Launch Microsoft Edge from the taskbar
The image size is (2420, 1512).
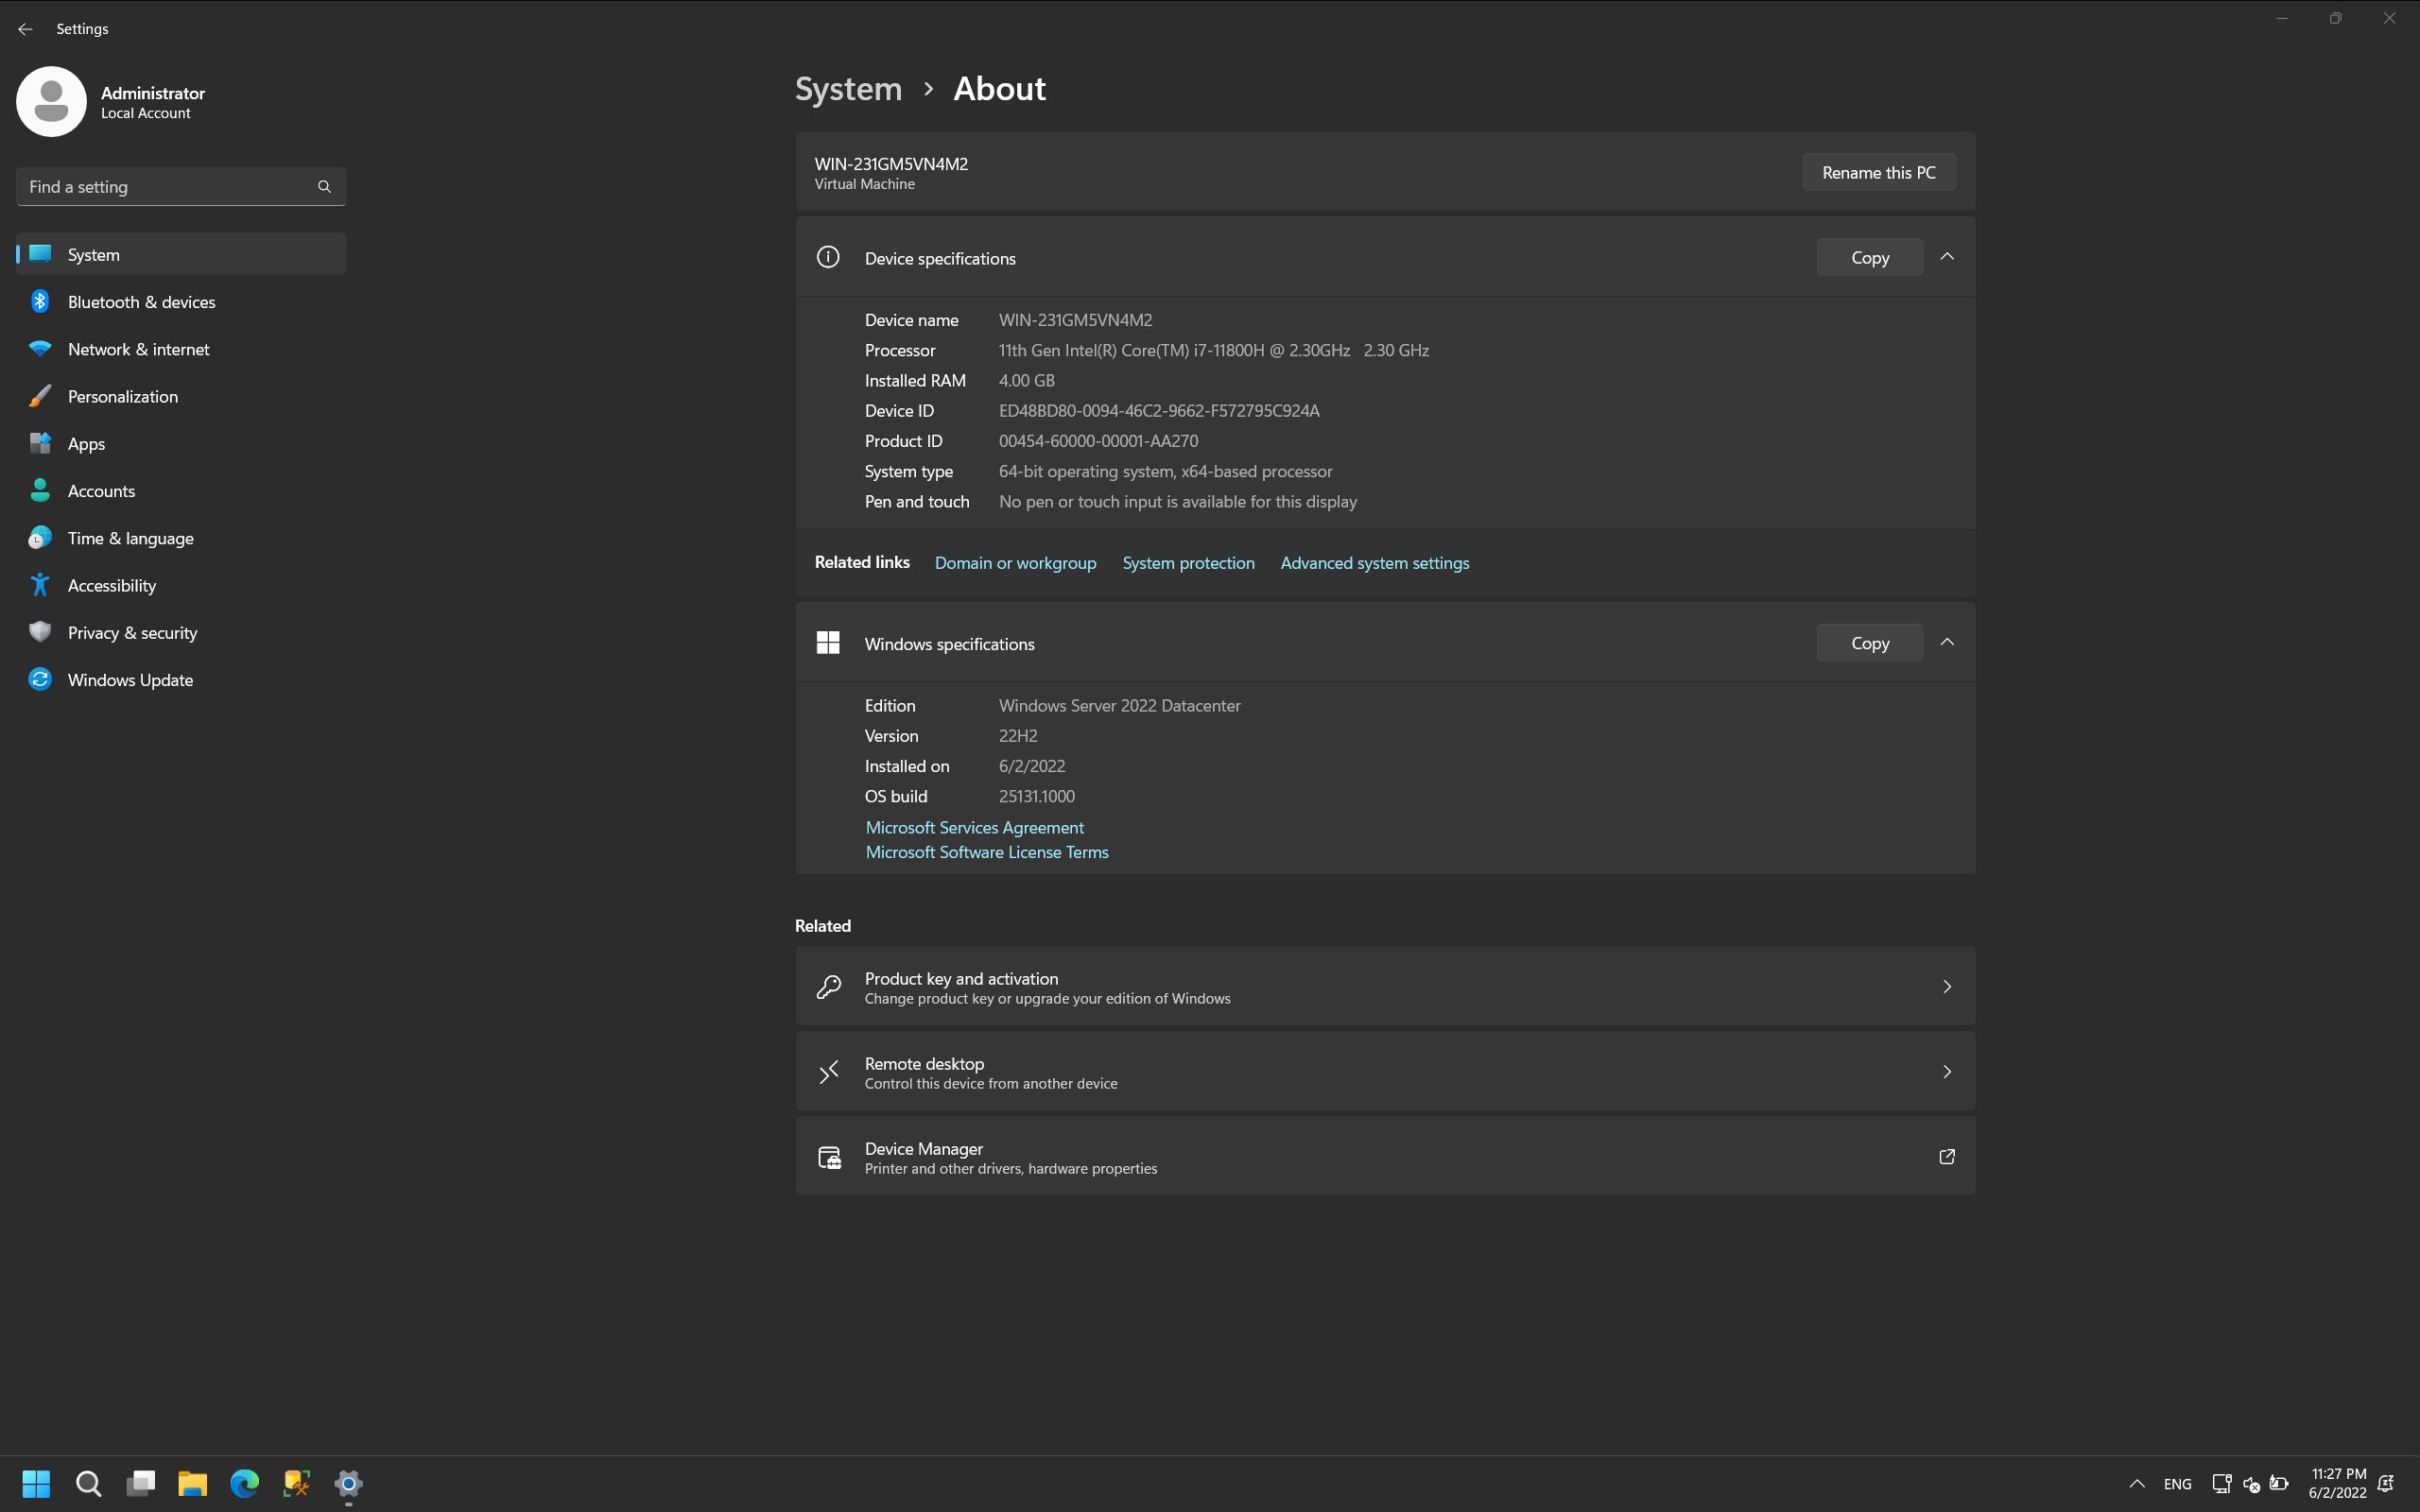point(243,1484)
